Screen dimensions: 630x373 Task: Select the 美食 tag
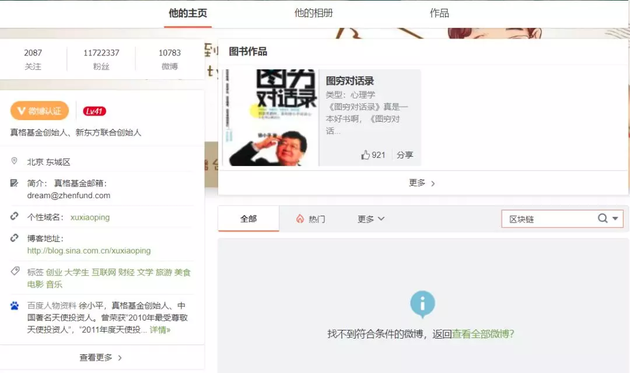pyautogui.click(x=182, y=273)
